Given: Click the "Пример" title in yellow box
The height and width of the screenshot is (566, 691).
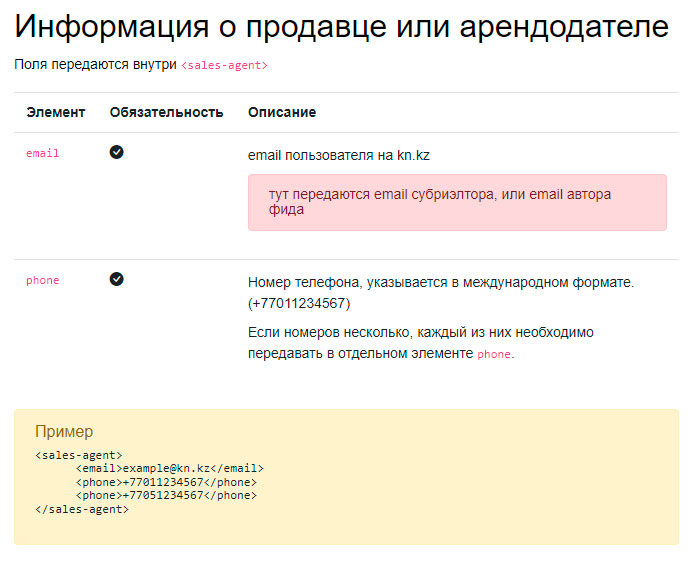Looking at the screenshot, I should click(64, 432).
